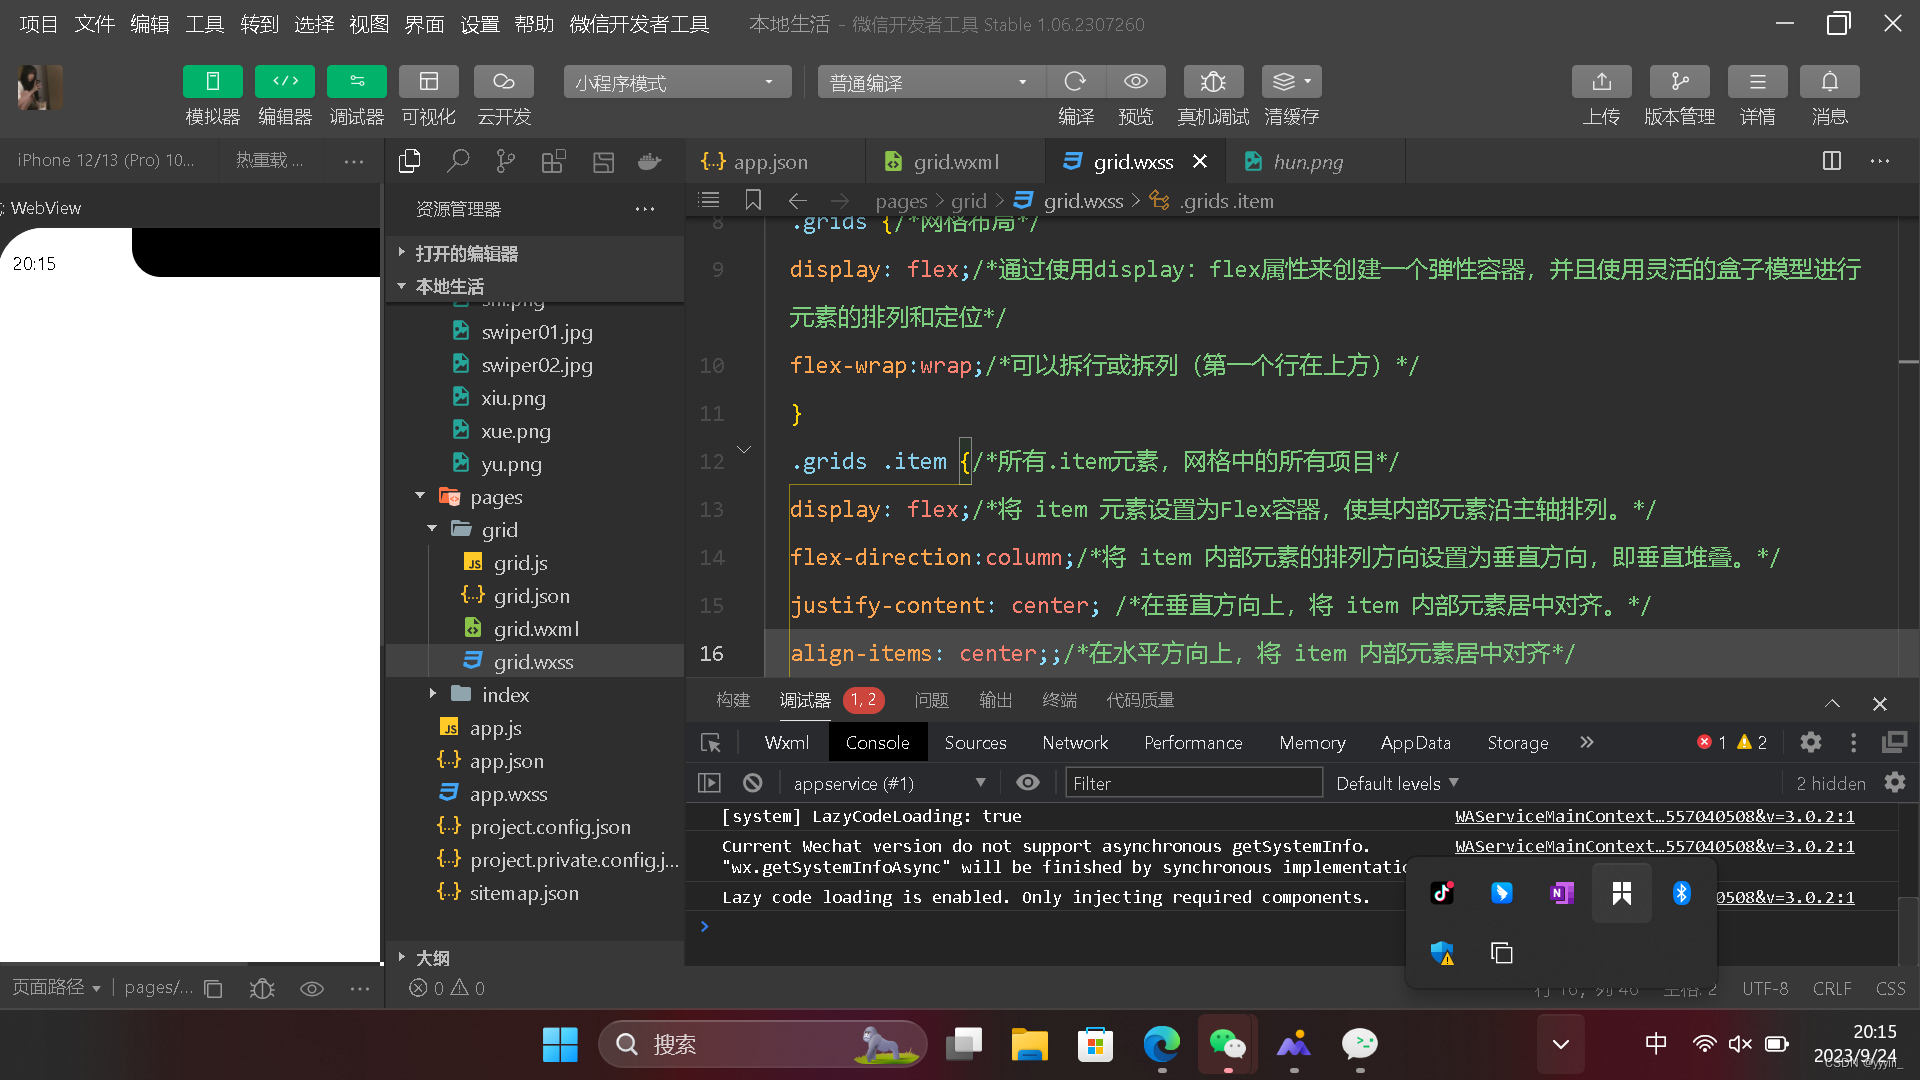Open the Default levels dropdown
Screen dimensions: 1920x1080
tap(1397, 783)
